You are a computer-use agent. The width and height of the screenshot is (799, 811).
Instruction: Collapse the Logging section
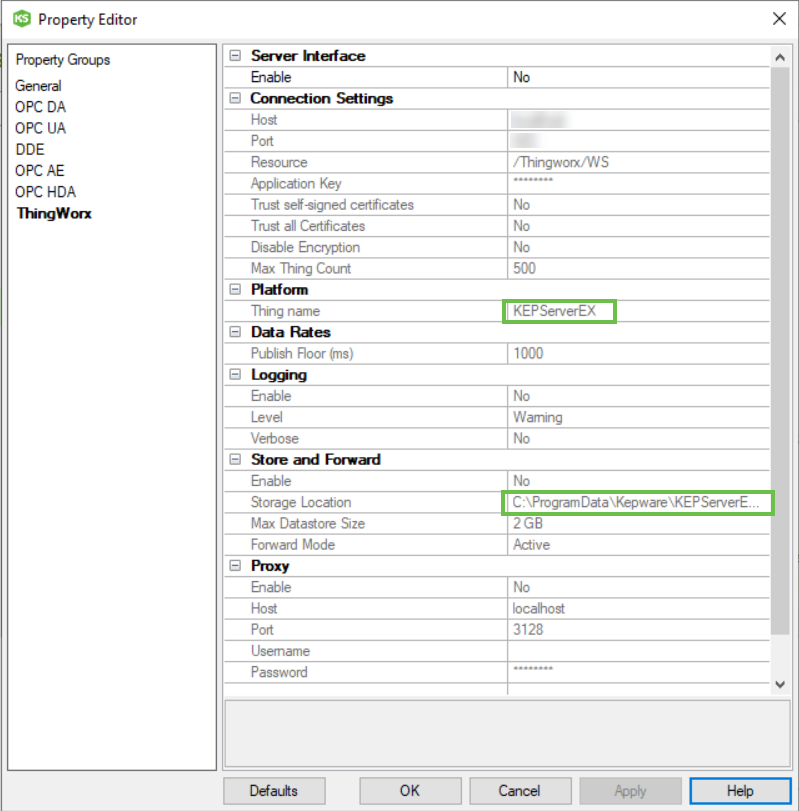(235, 375)
